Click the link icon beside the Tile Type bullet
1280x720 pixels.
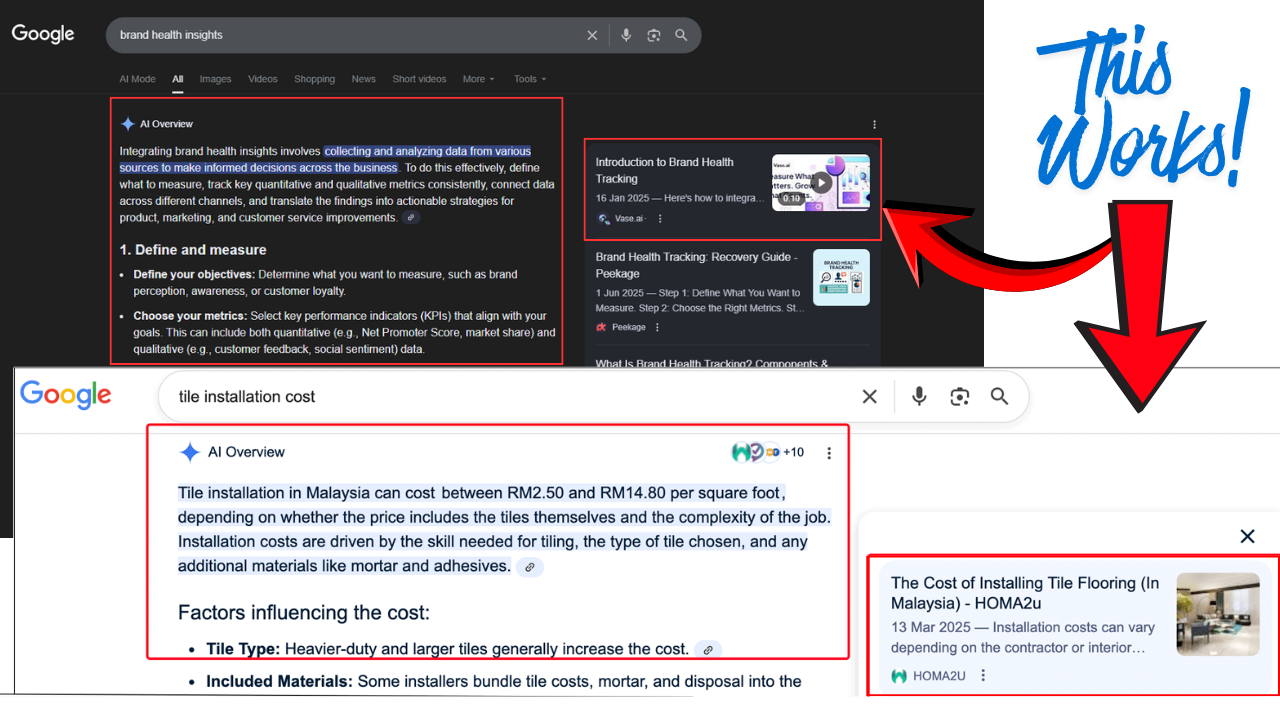(707, 649)
